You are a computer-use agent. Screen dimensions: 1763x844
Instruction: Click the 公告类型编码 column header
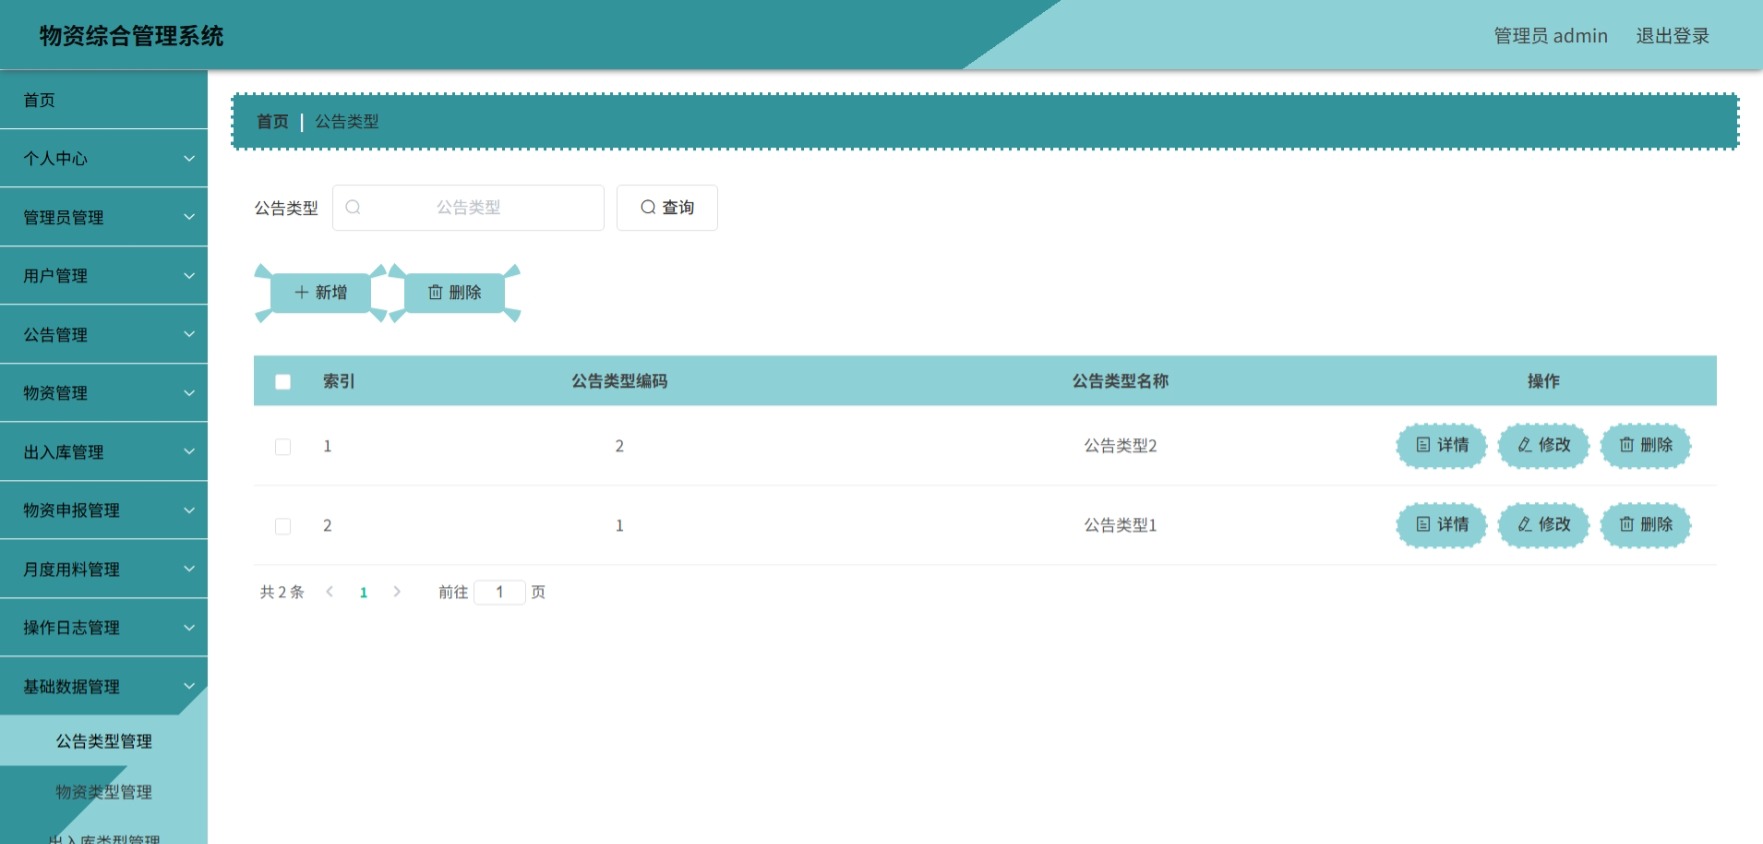click(x=619, y=381)
